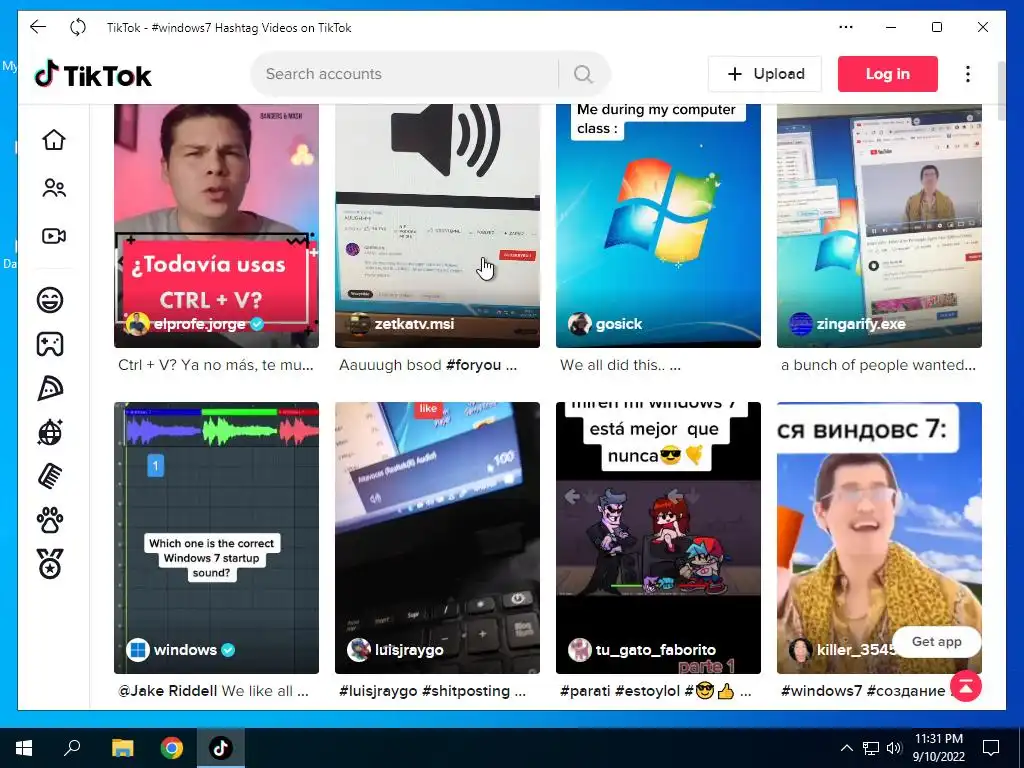
Task: Select the Gaming controller category icon
Action: (50, 344)
